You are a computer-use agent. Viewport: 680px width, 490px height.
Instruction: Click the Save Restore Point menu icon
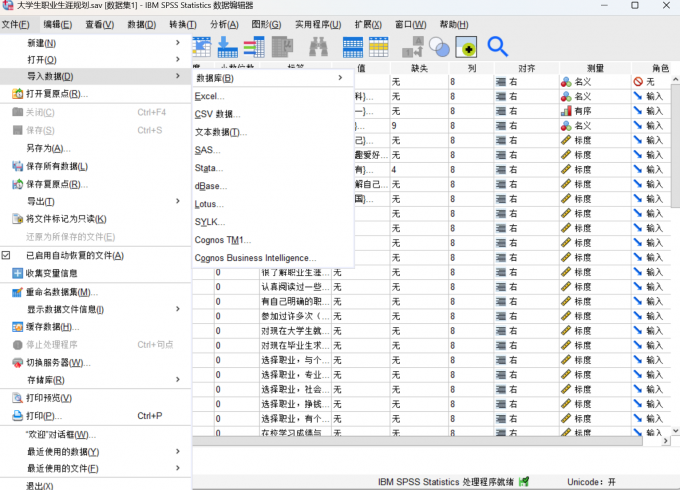17,184
